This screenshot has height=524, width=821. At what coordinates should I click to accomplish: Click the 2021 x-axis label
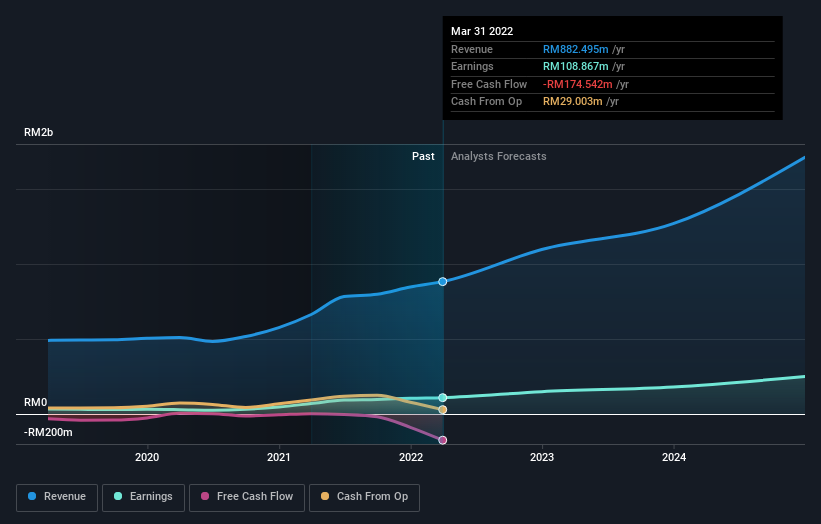coord(279,457)
